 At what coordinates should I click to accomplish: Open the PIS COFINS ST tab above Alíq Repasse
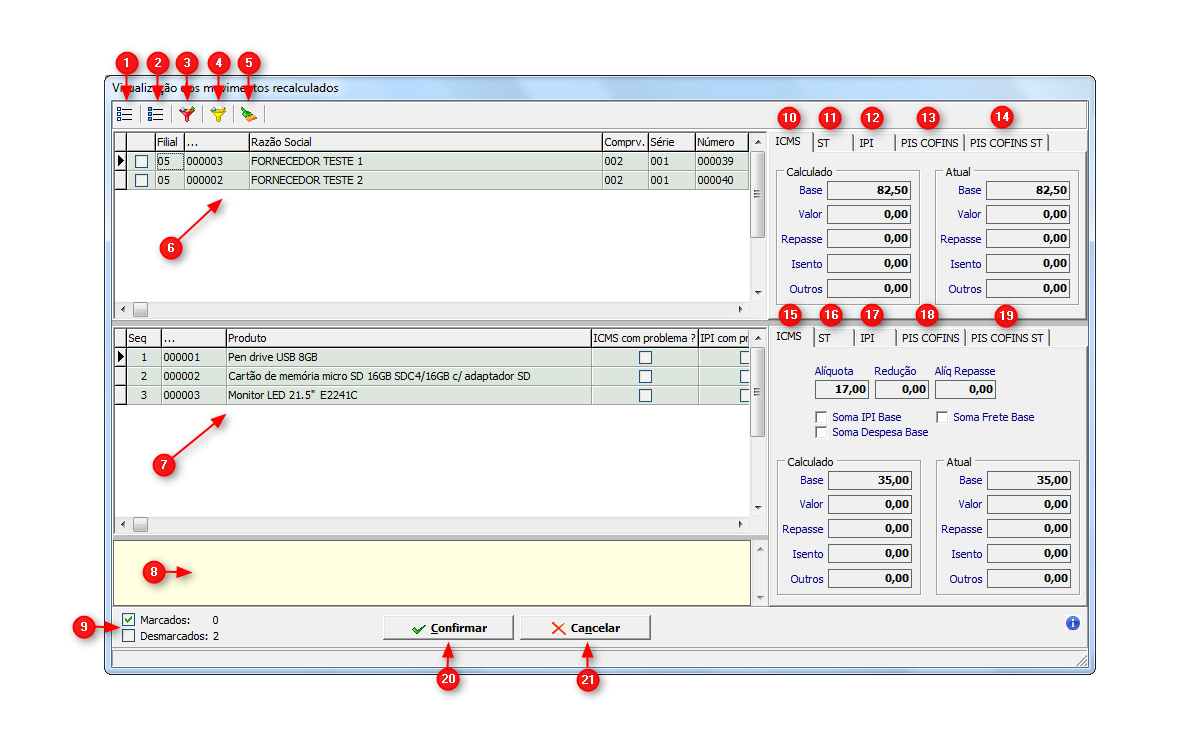(x=1007, y=338)
